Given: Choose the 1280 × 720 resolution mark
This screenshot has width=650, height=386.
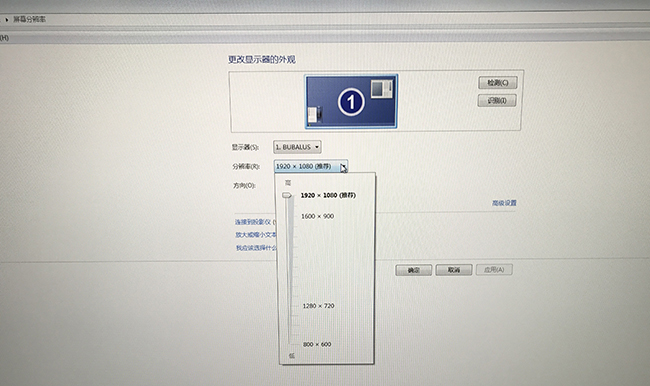Looking at the screenshot, I should pyautogui.click(x=318, y=306).
